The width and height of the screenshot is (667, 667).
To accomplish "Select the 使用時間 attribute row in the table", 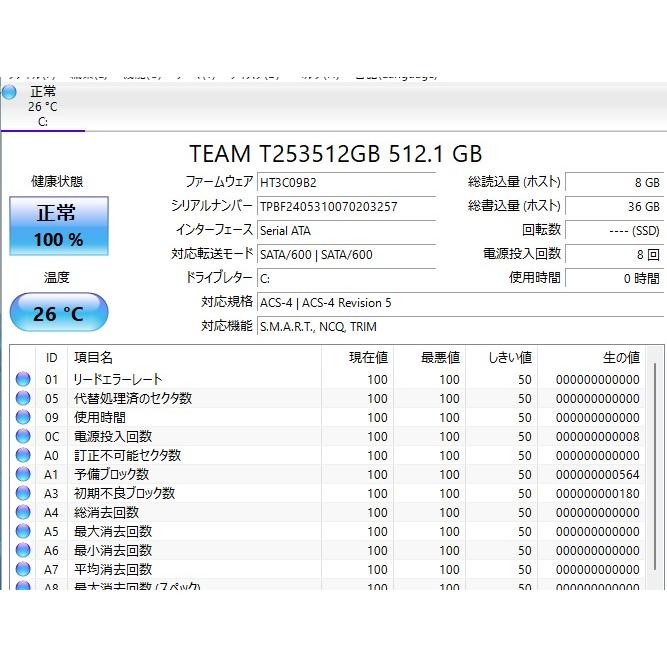I will (328, 417).
